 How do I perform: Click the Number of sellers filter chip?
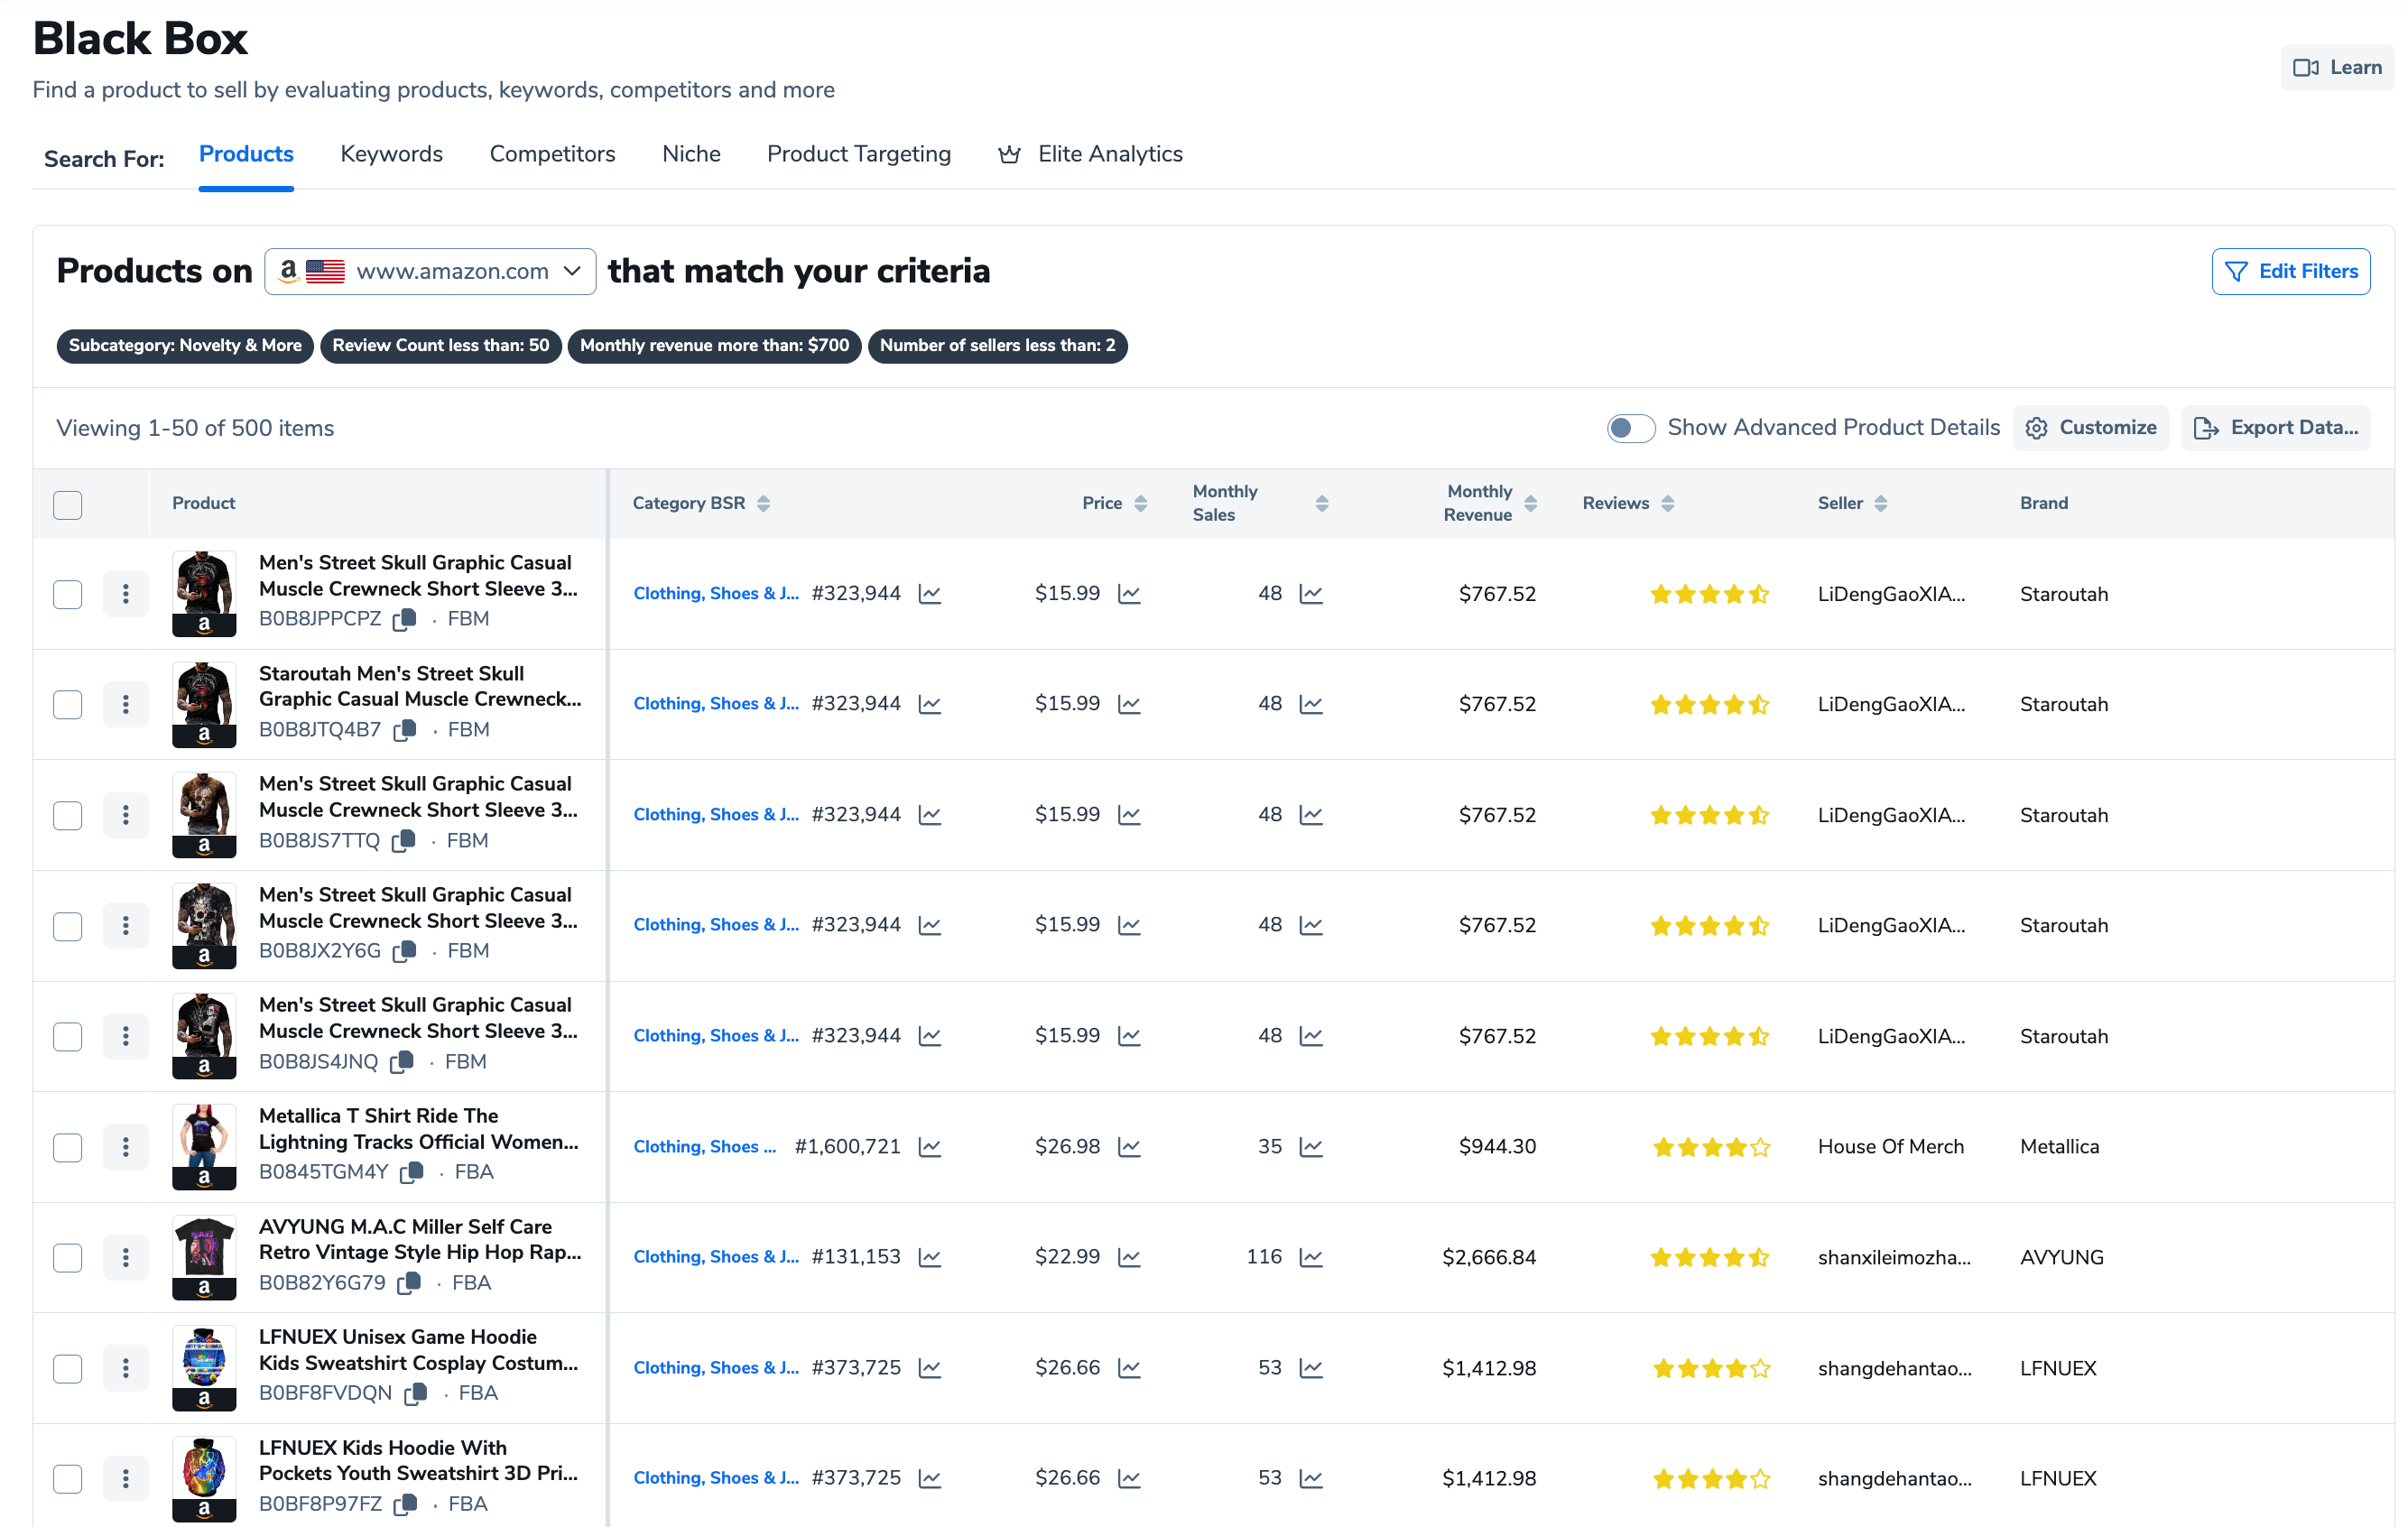(x=997, y=346)
